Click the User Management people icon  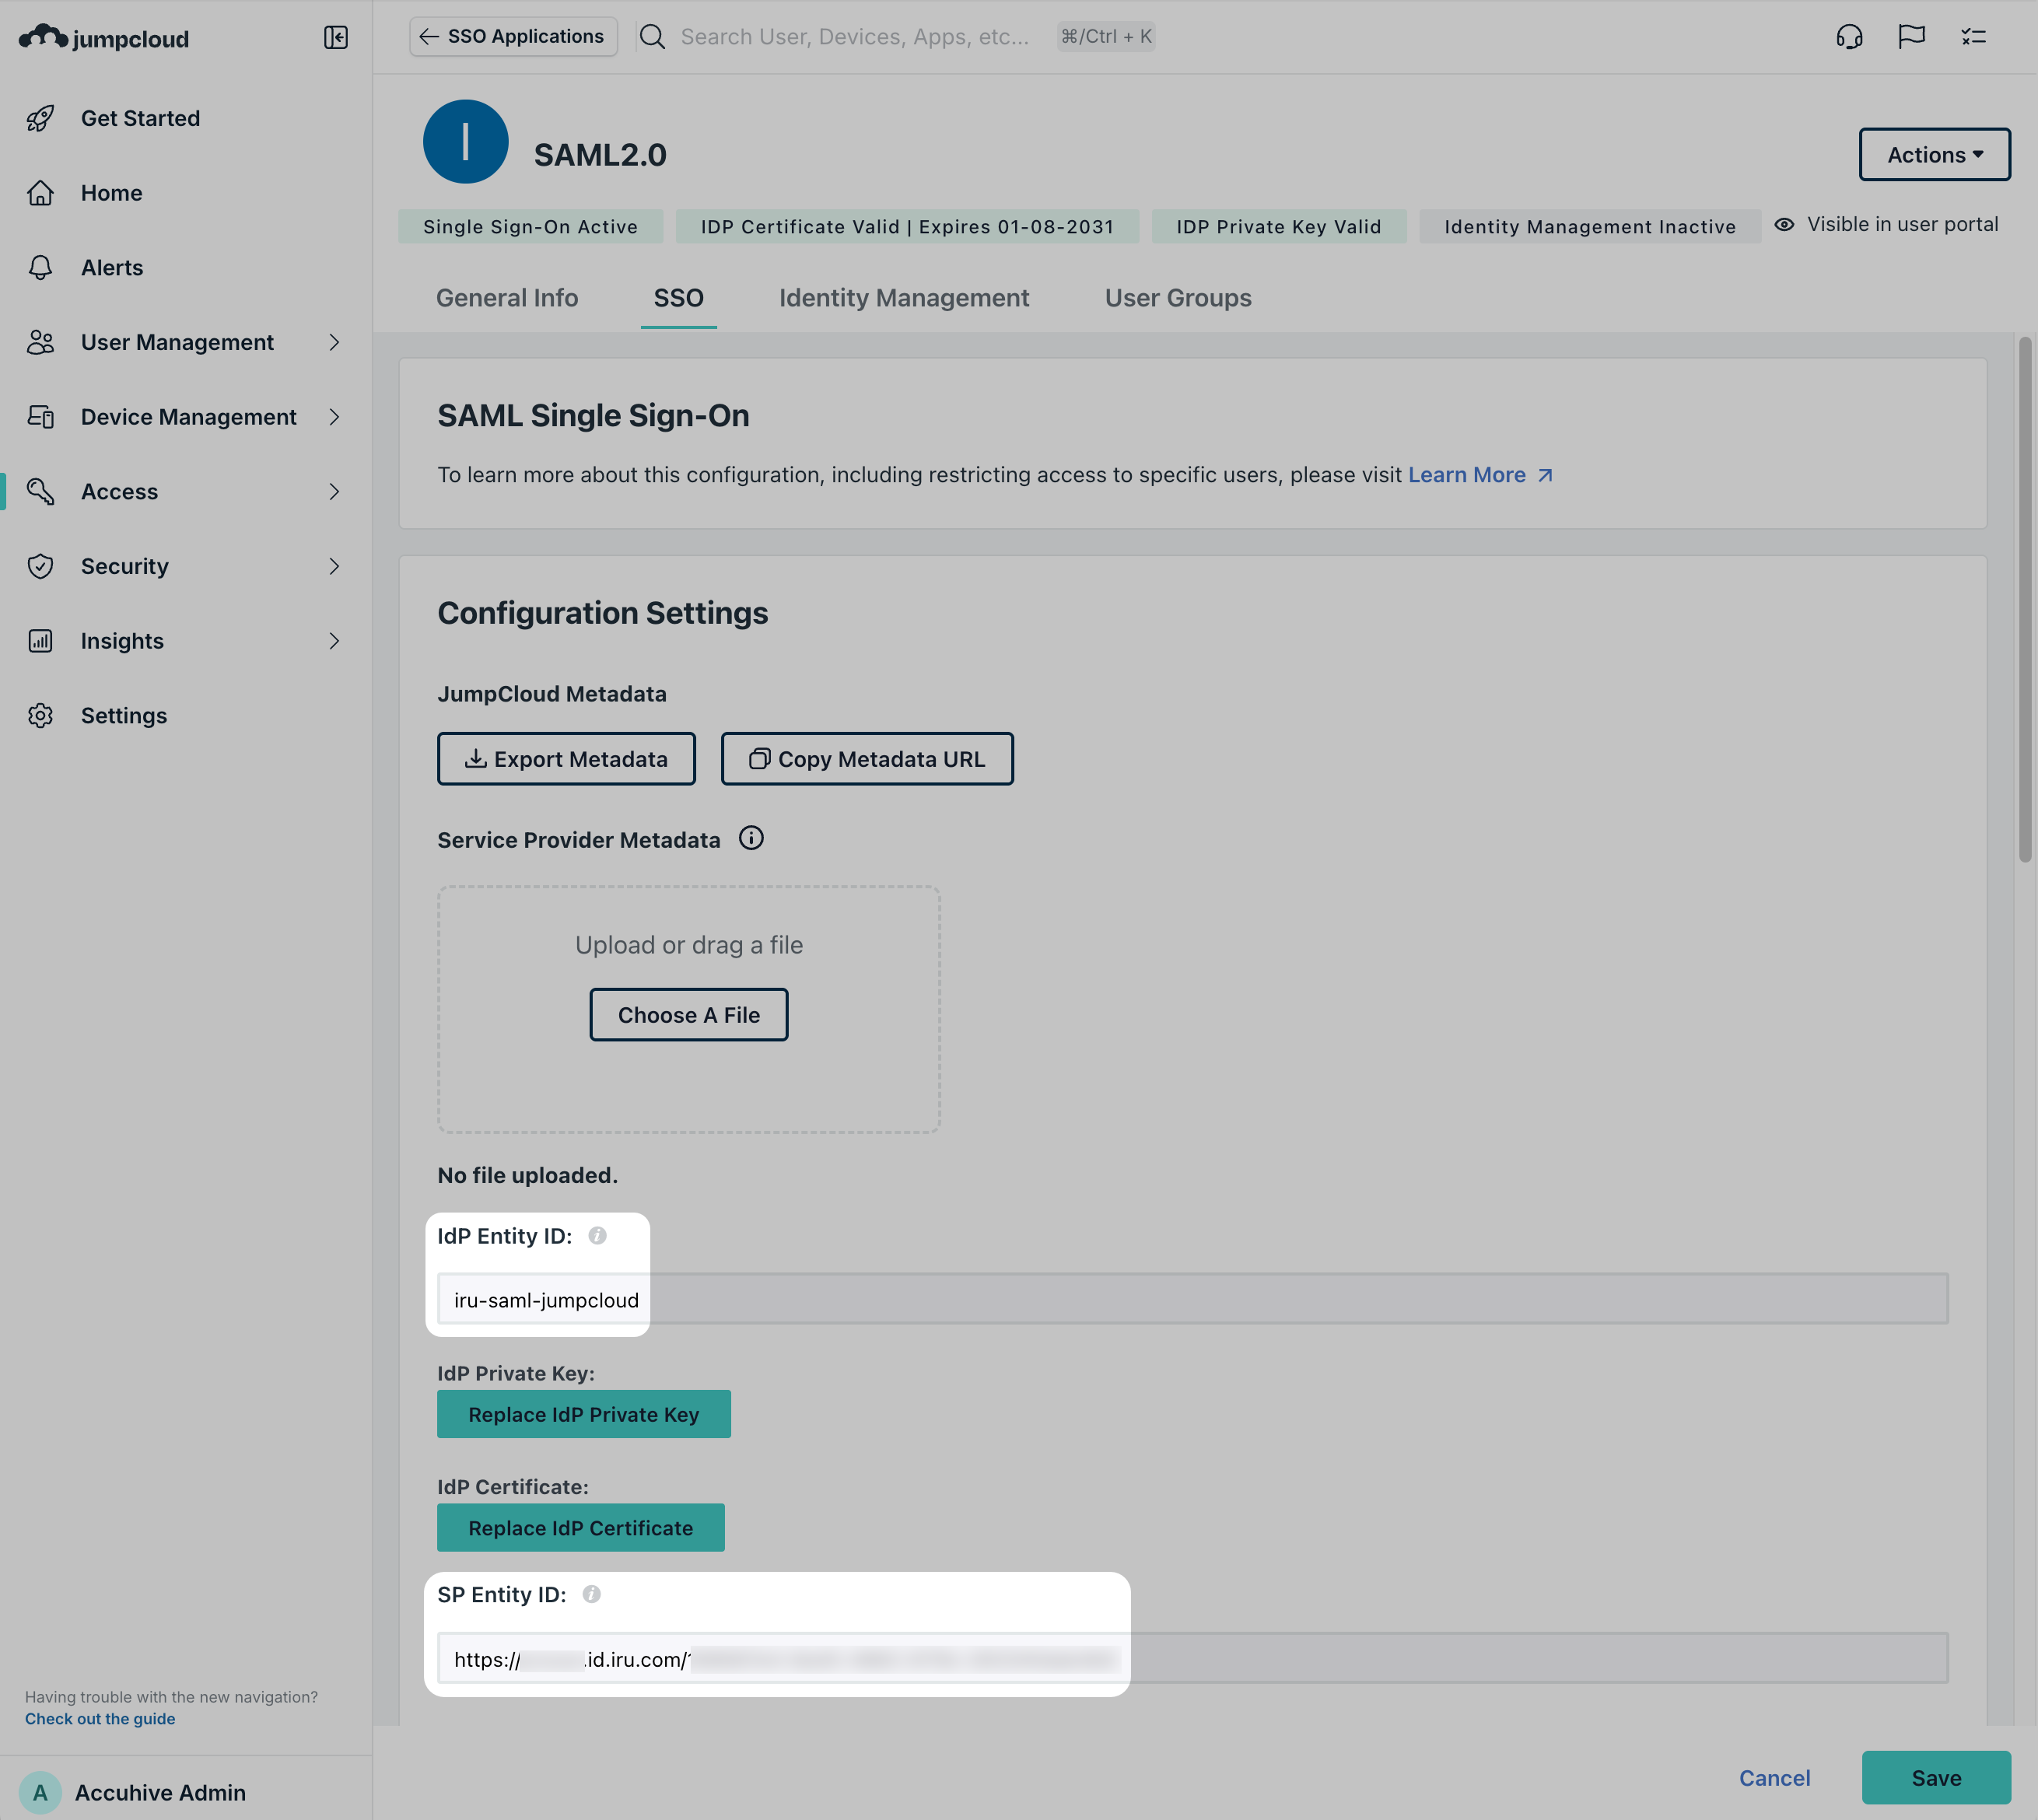[40, 342]
